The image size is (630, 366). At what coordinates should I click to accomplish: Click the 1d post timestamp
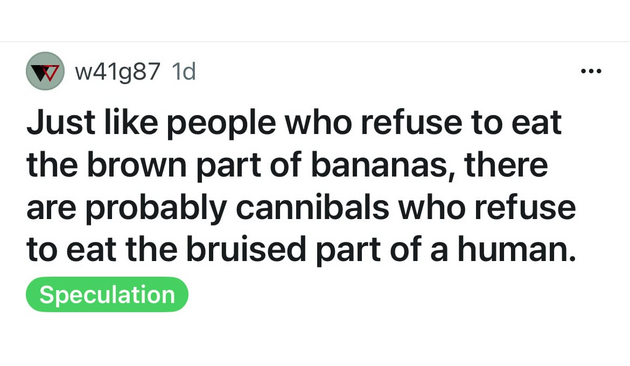tap(184, 72)
